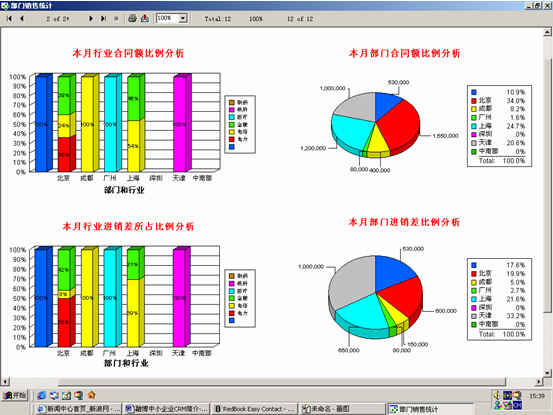The height and width of the screenshot is (415, 553).
Task: Click the zoom level 100% field
Action: pos(168,18)
